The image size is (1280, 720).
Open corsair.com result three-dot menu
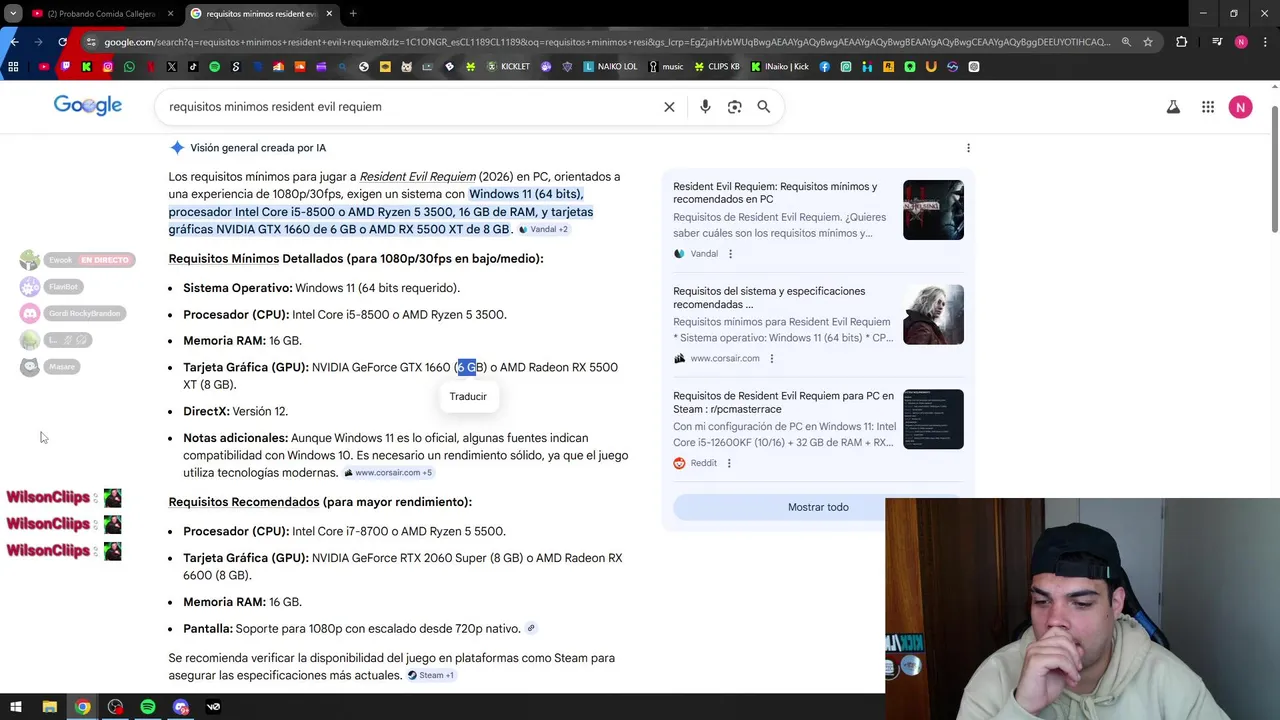(771, 359)
